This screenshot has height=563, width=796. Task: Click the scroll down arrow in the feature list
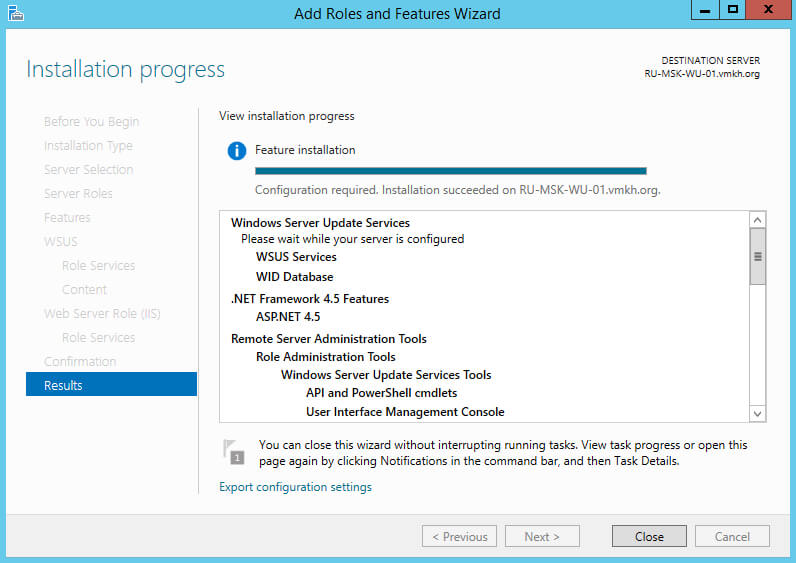(757, 414)
